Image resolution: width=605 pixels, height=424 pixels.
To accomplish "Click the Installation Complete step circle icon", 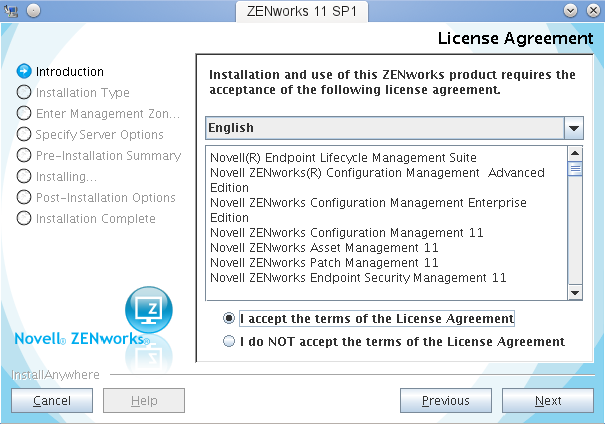I will (x=24, y=219).
